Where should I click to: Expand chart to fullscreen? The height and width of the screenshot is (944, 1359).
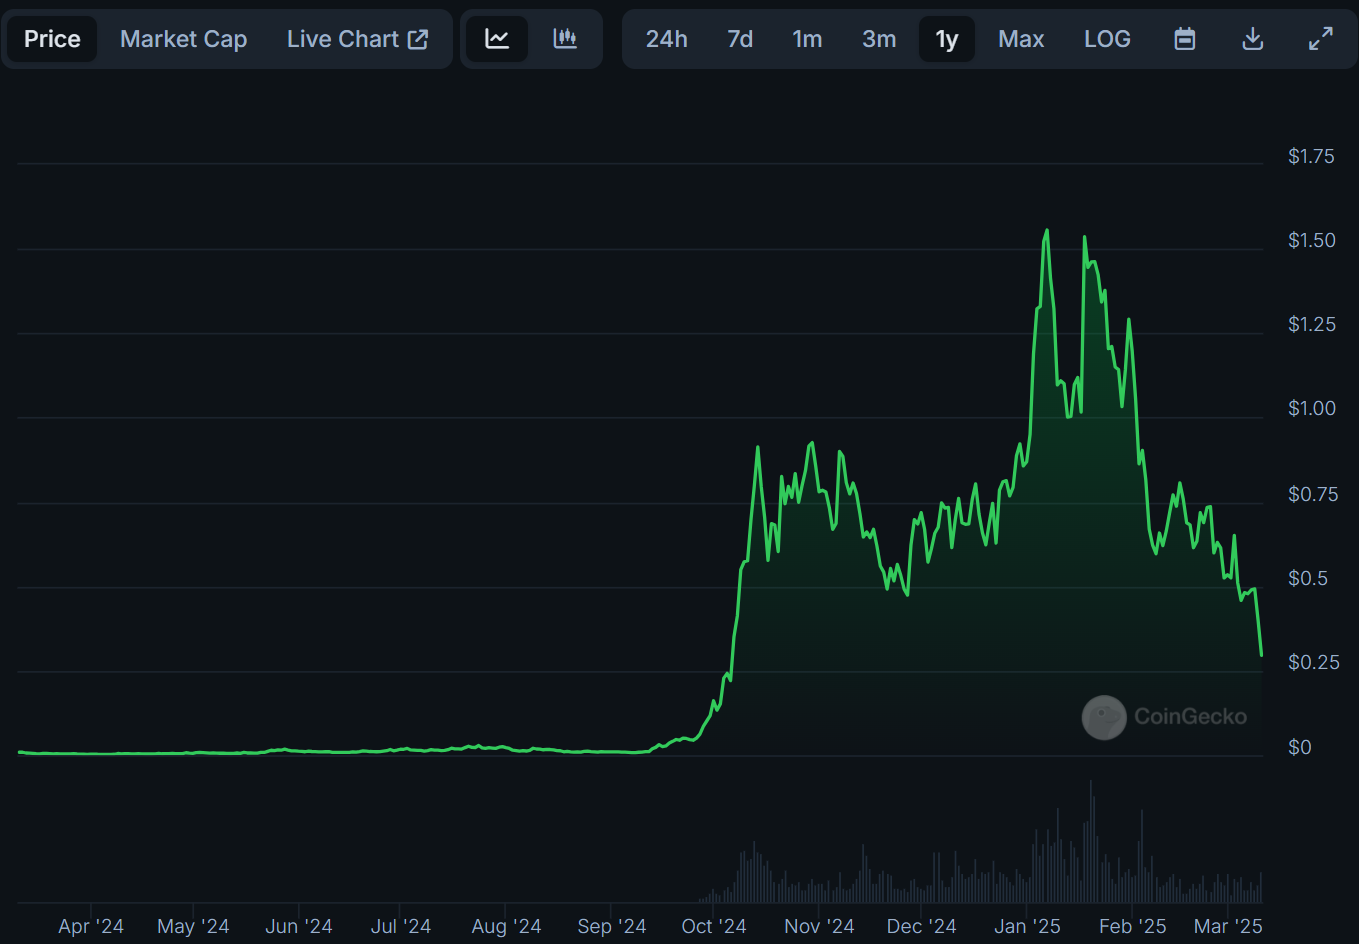pyautogui.click(x=1321, y=39)
